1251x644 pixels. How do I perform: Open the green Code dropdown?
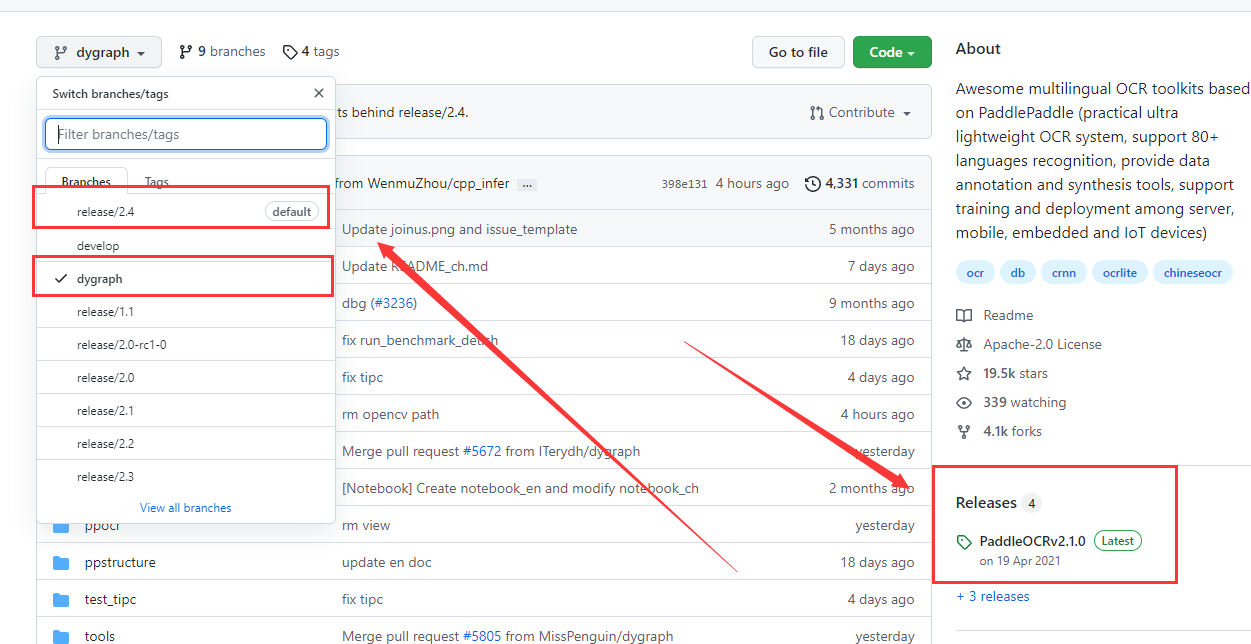(x=892, y=52)
